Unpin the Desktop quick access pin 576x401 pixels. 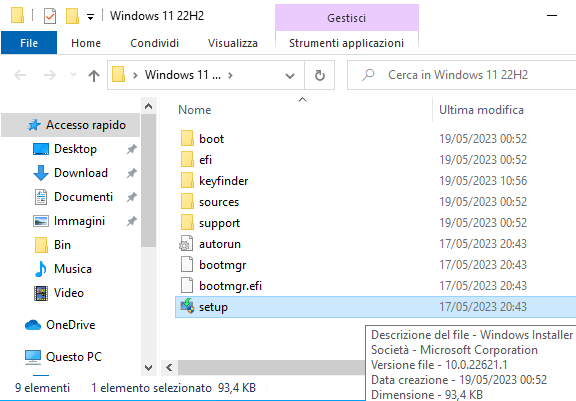point(132,149)
